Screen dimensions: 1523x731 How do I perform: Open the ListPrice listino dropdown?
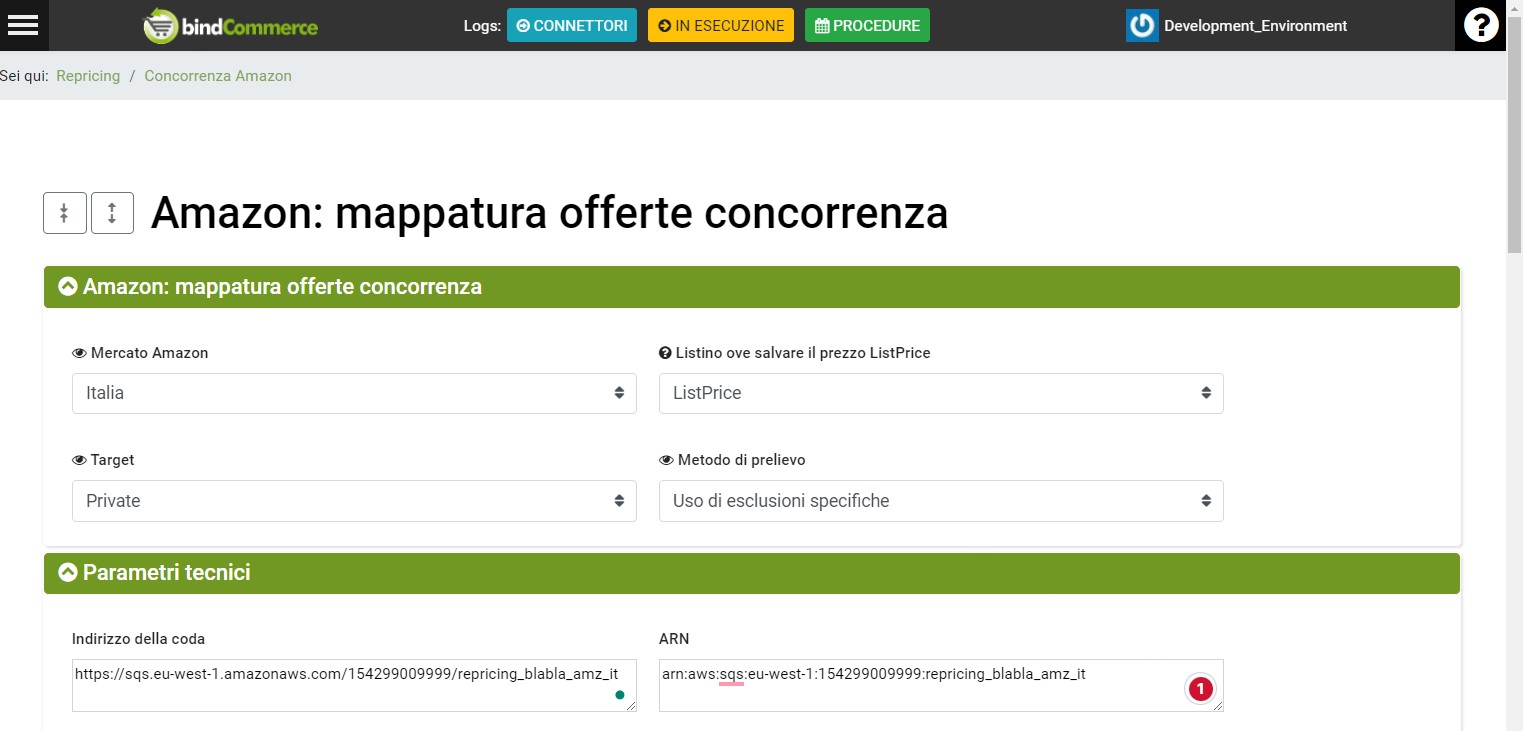point(940,393)
